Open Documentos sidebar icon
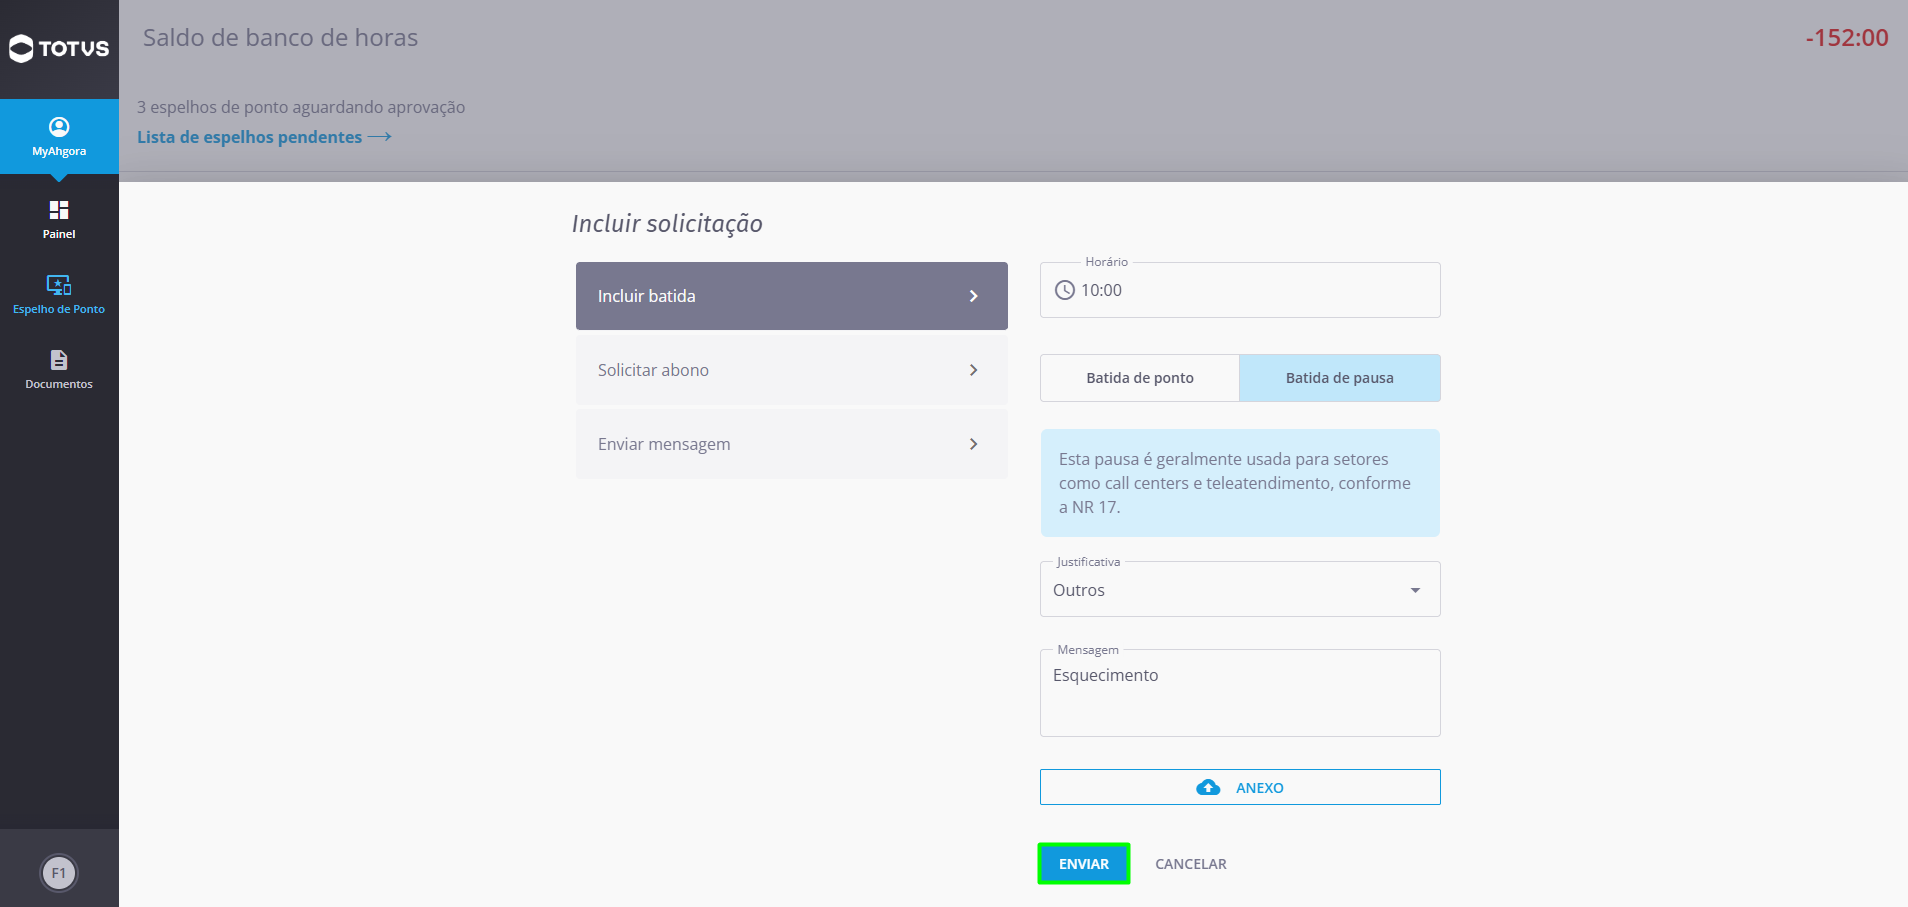Screen dimensions: 1908x907 tap(59, 360)
